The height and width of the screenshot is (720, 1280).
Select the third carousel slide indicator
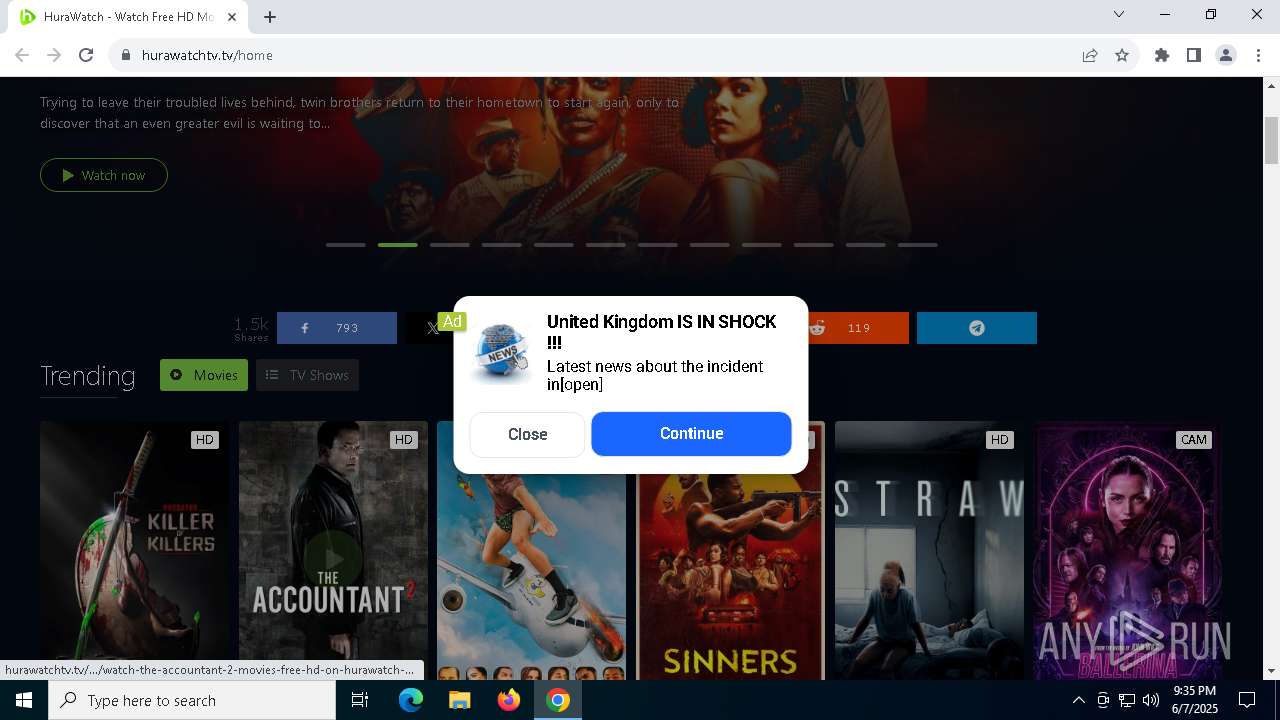click(450, 245)
